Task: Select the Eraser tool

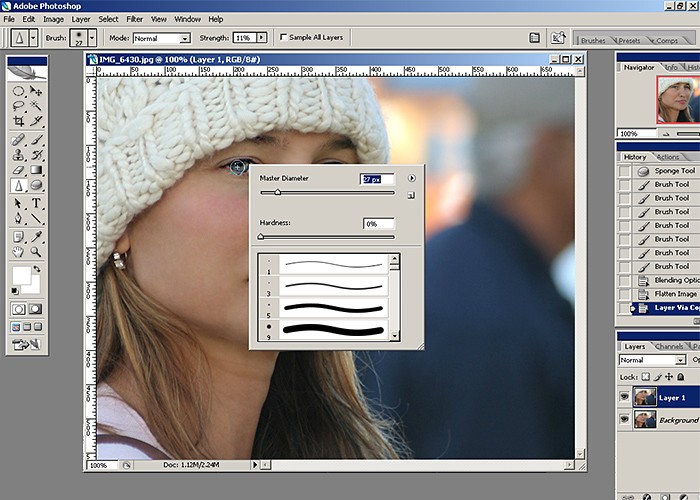Action: 18,170
